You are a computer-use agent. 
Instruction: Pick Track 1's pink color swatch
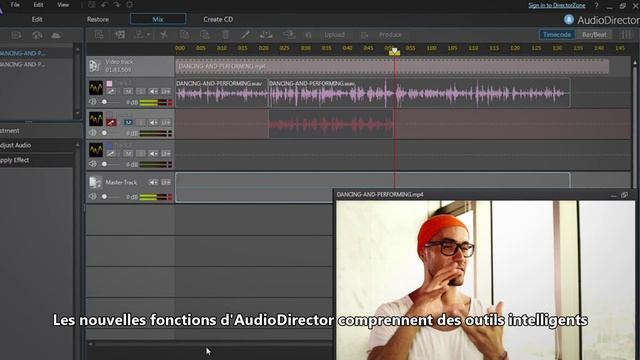coord(109,83)
